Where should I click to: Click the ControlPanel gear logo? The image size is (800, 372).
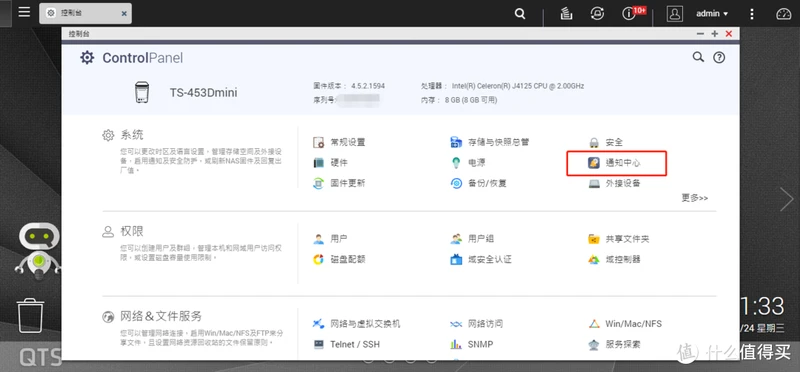pyautogui.click(x=87, y=58)
